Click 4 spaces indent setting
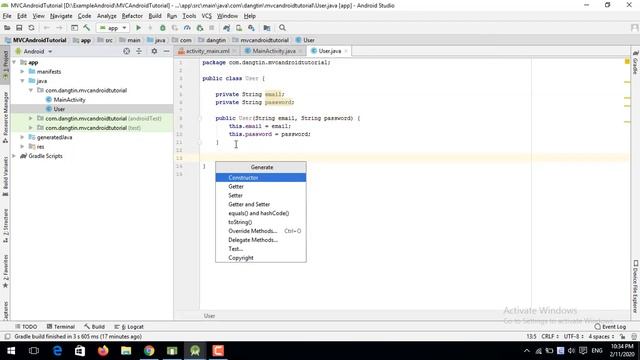The width and height of the screenshot is (640, 360). click(x=601, y=337)
